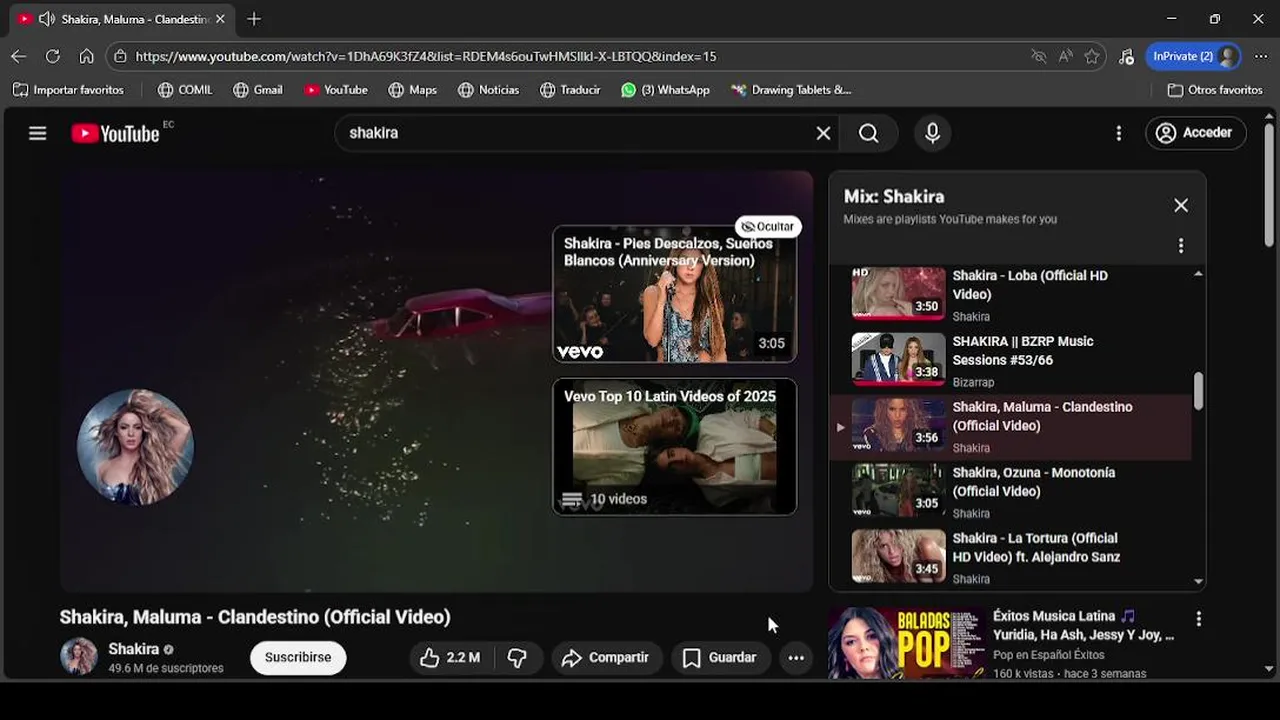Open options for Éxitos Musica Latina video
1280x720 pixels.
pyautogui.click(x=1198, y=619)
